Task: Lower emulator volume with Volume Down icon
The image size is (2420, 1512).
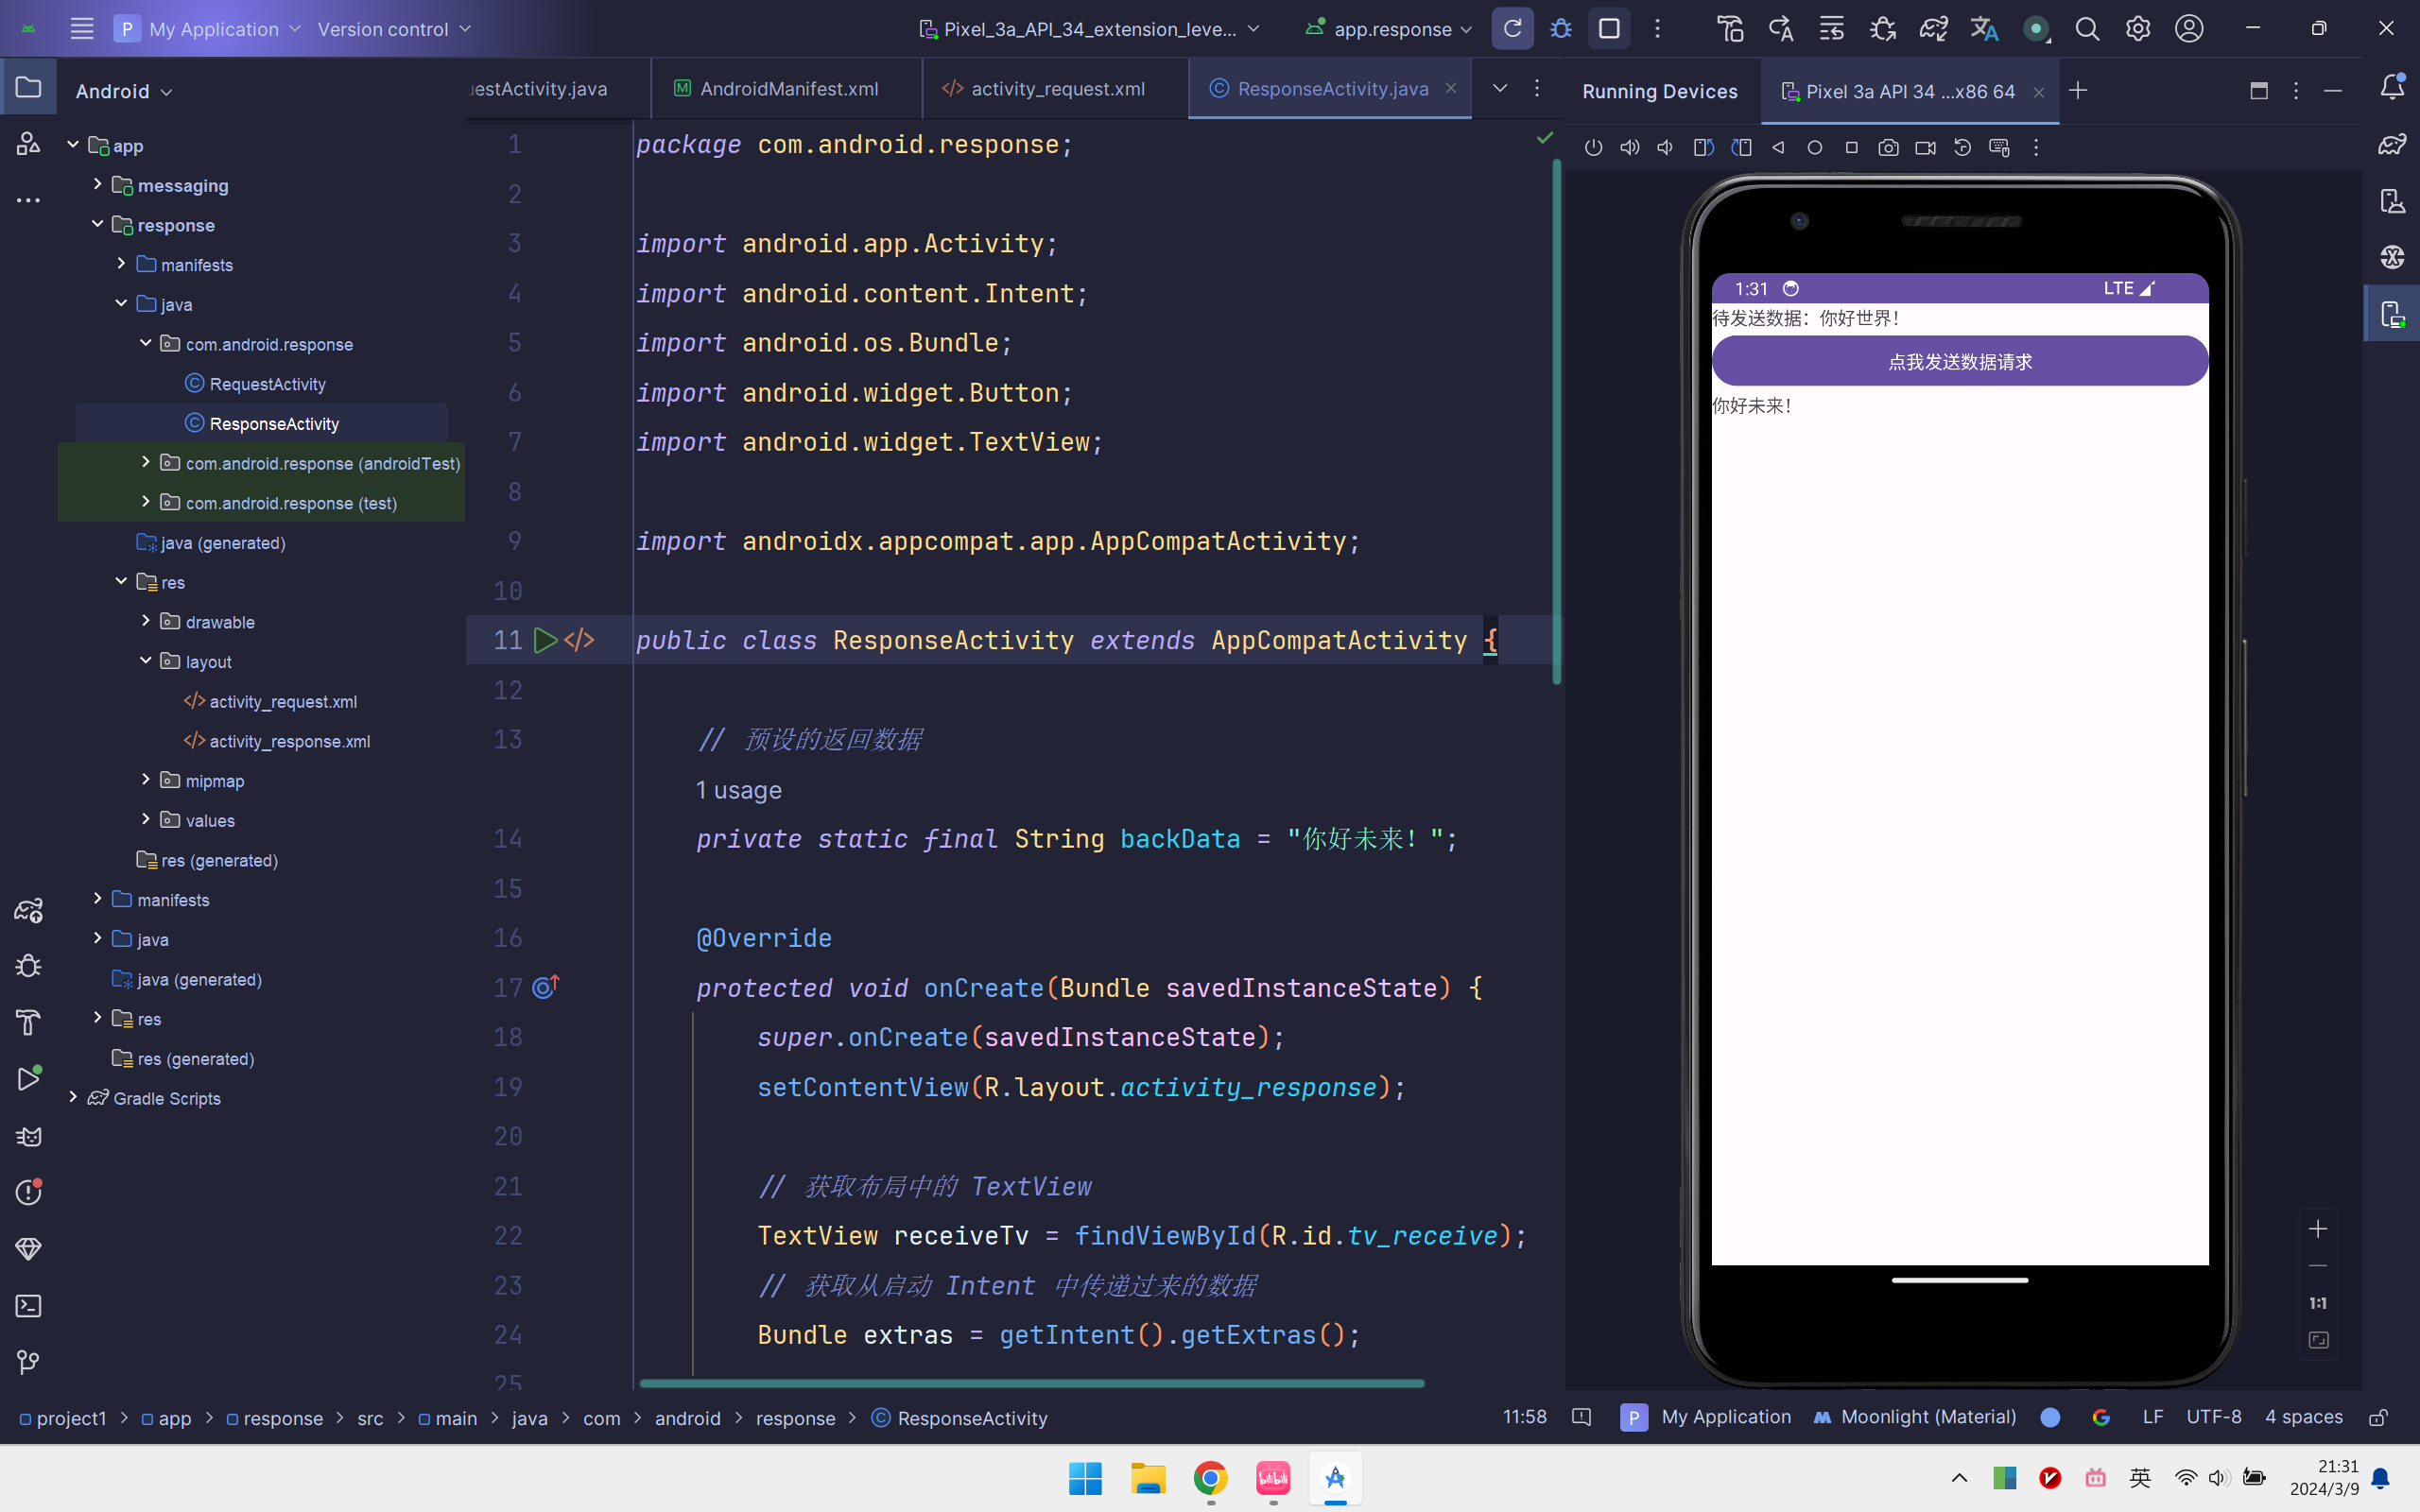Action: click(x=1666, y=148)
